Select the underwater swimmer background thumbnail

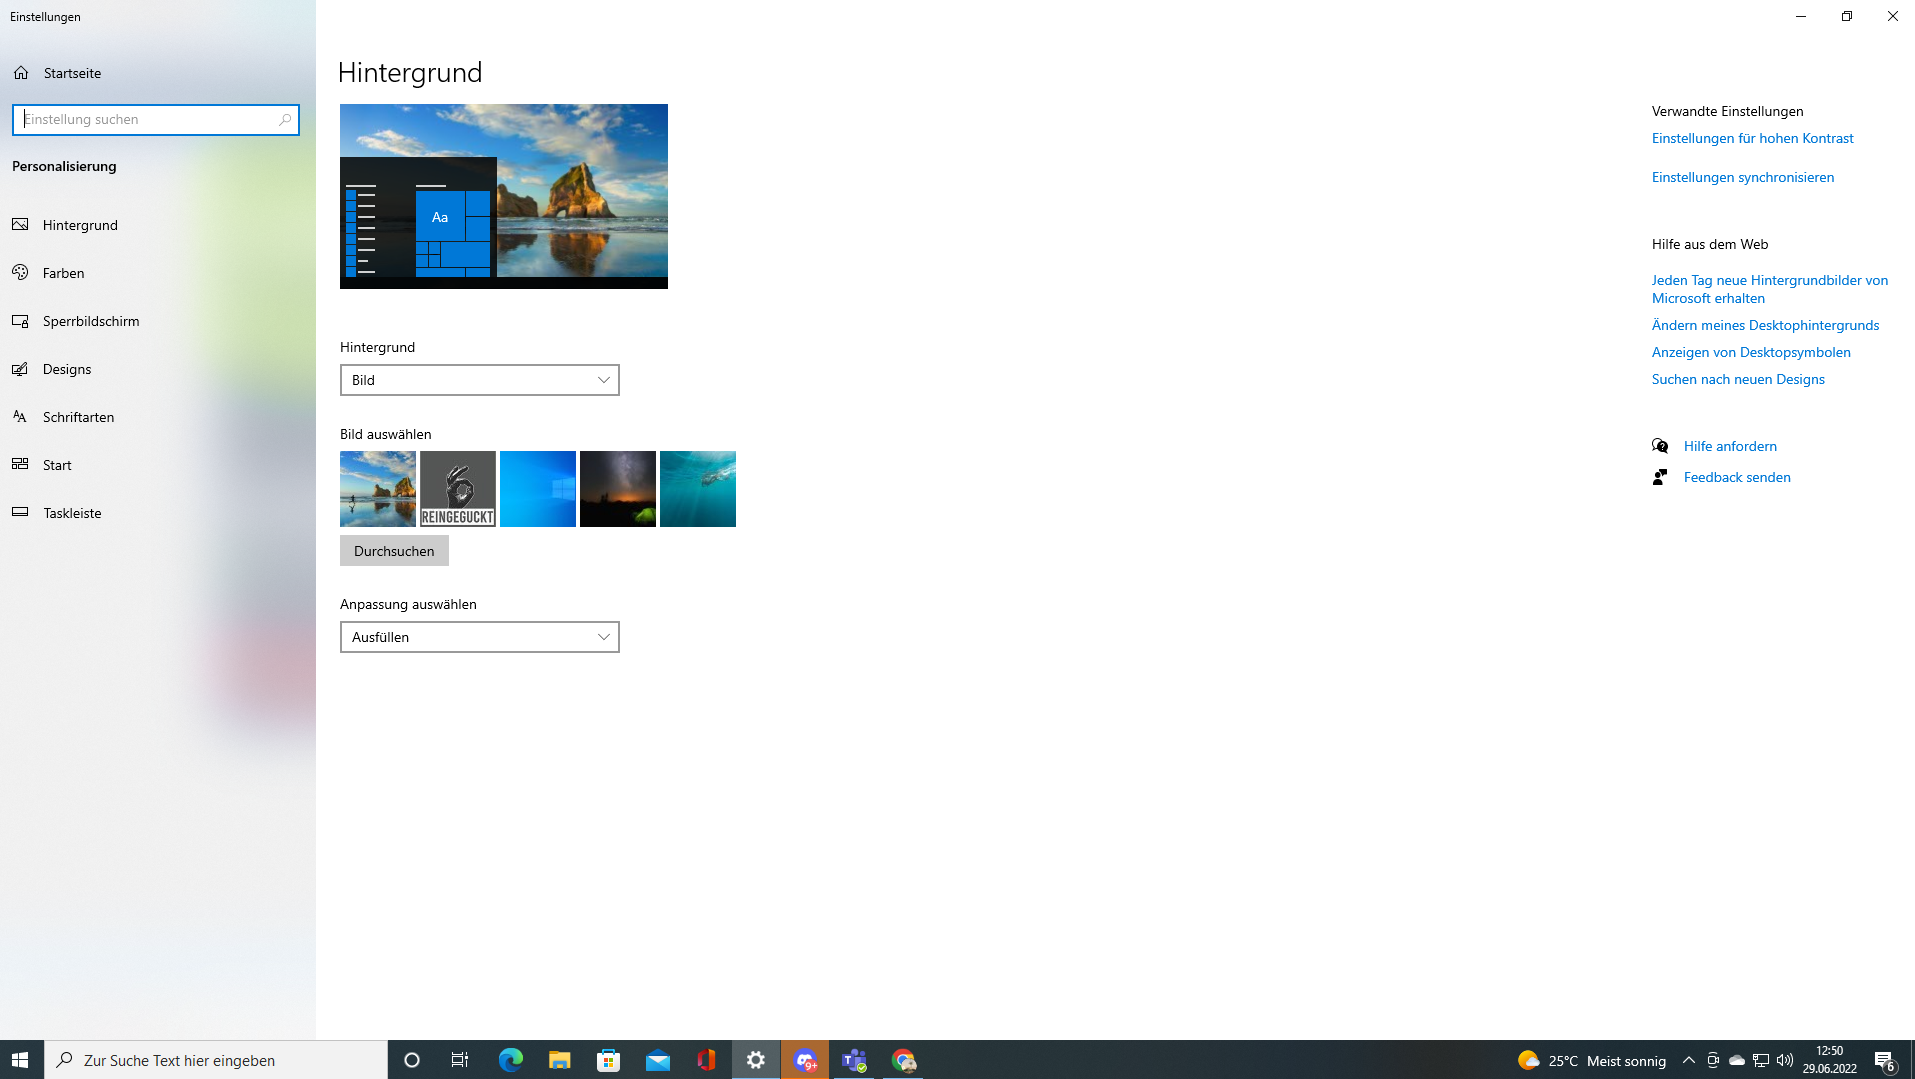697,488
